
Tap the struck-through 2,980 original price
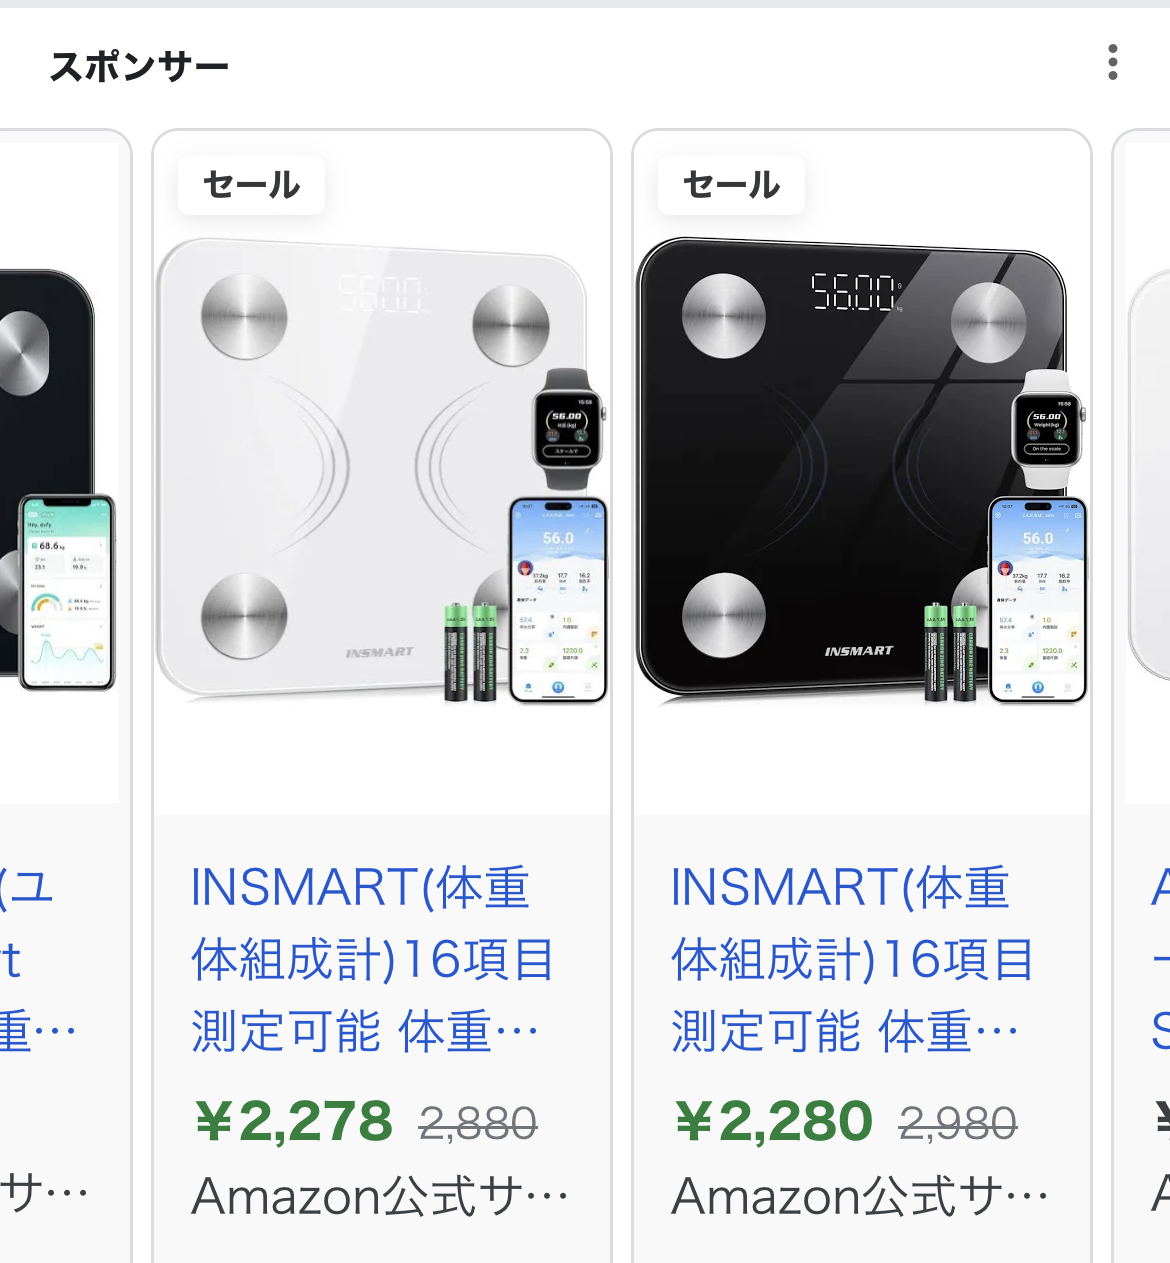click(x=958, y=1124)
